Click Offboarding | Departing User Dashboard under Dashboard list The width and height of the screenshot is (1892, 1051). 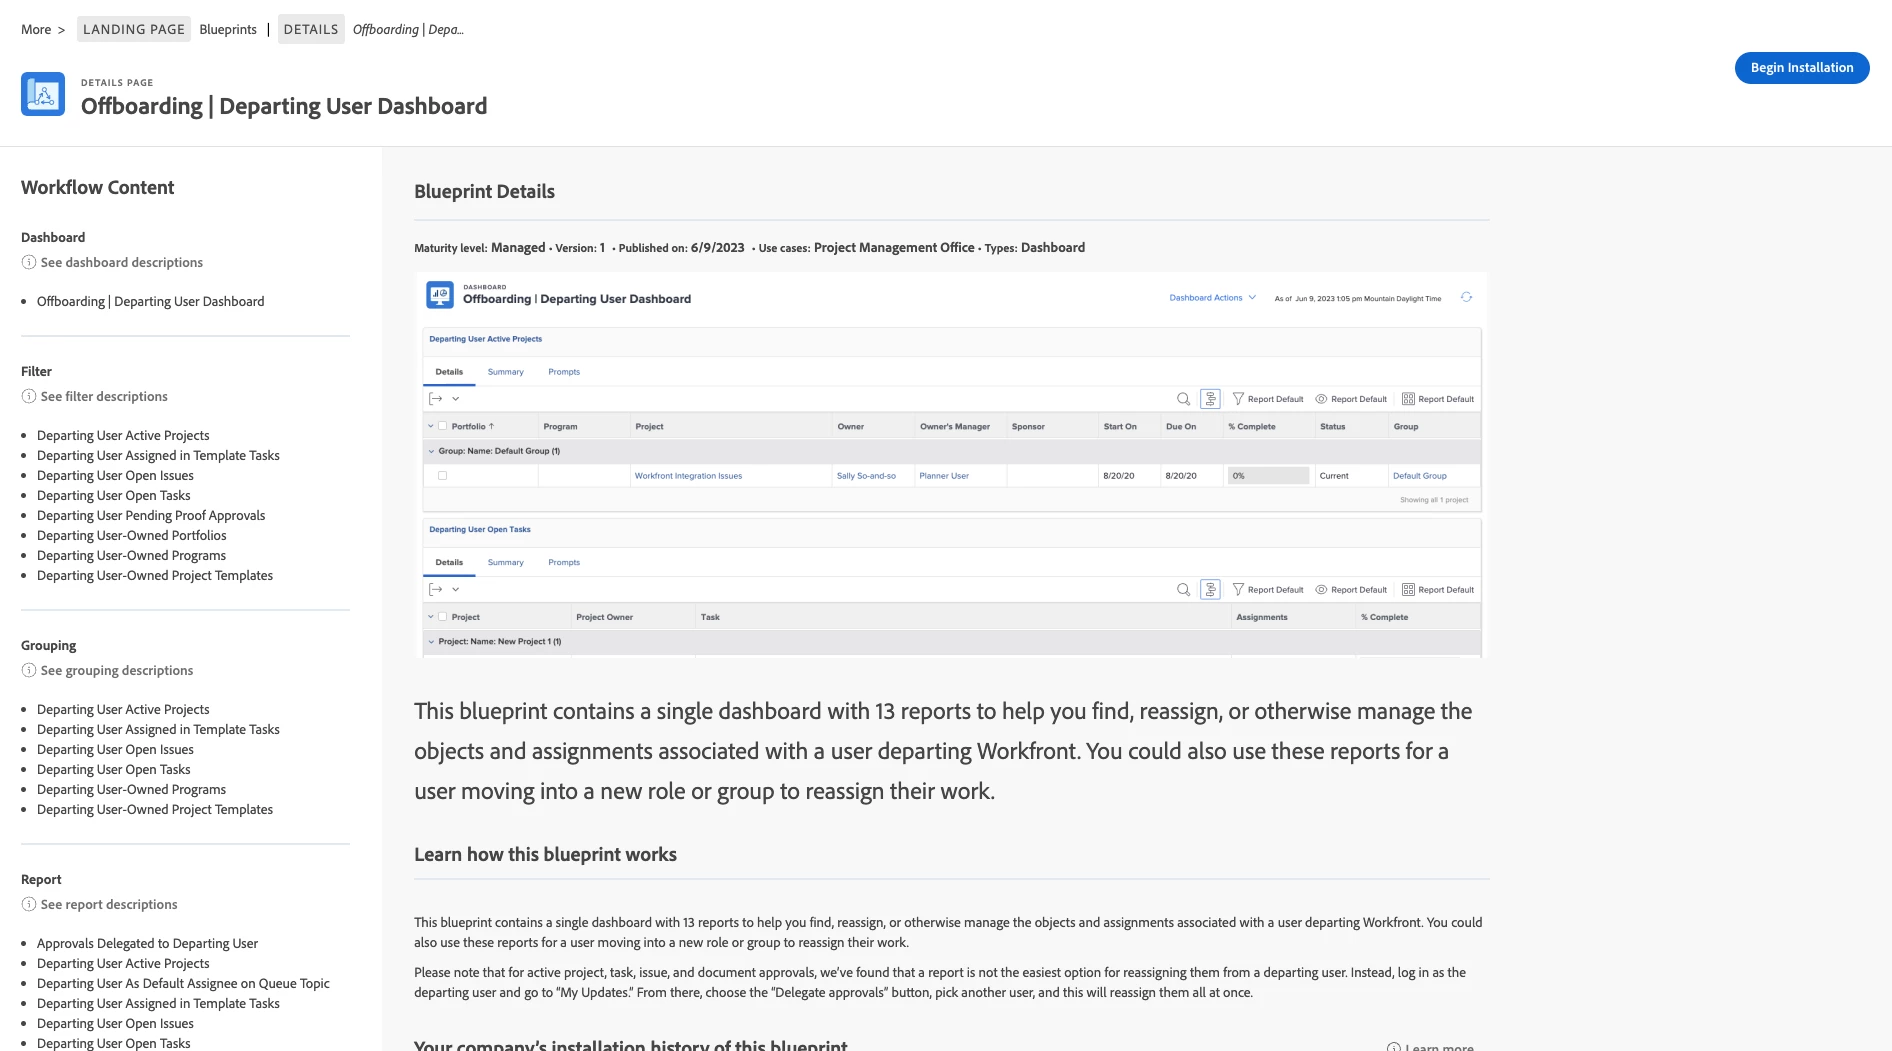[151, 301]
